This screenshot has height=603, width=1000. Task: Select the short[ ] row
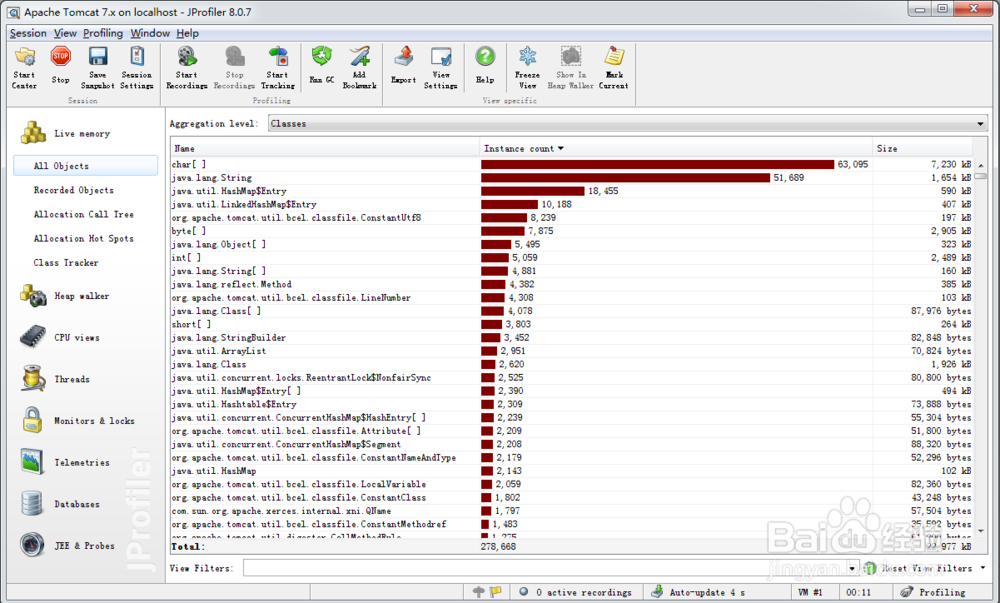(x=572, y=324)
